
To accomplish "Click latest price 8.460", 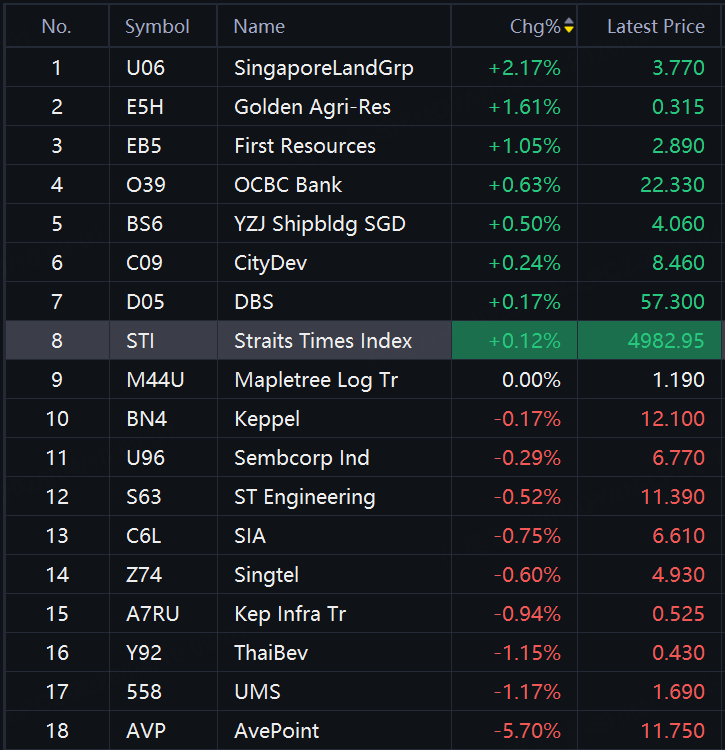I will click(x=678, y=263).
